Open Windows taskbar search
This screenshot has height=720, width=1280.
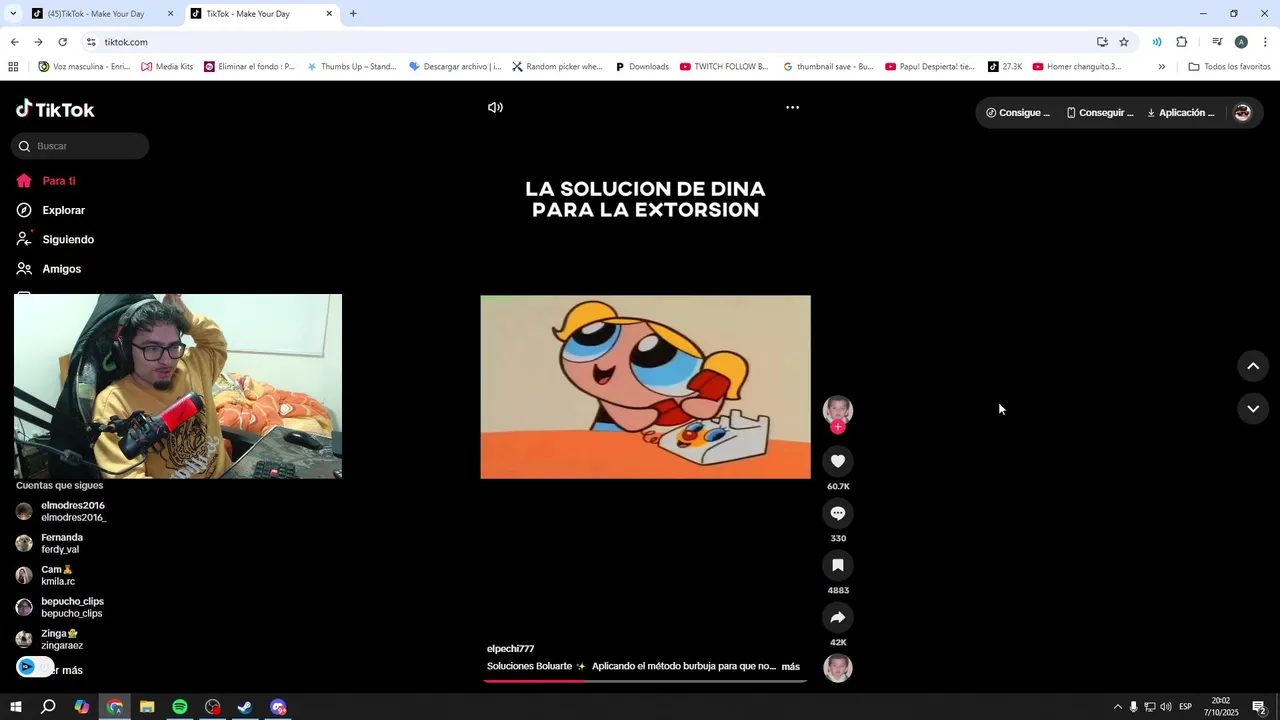pyautogui.click(x=48, y=707)
